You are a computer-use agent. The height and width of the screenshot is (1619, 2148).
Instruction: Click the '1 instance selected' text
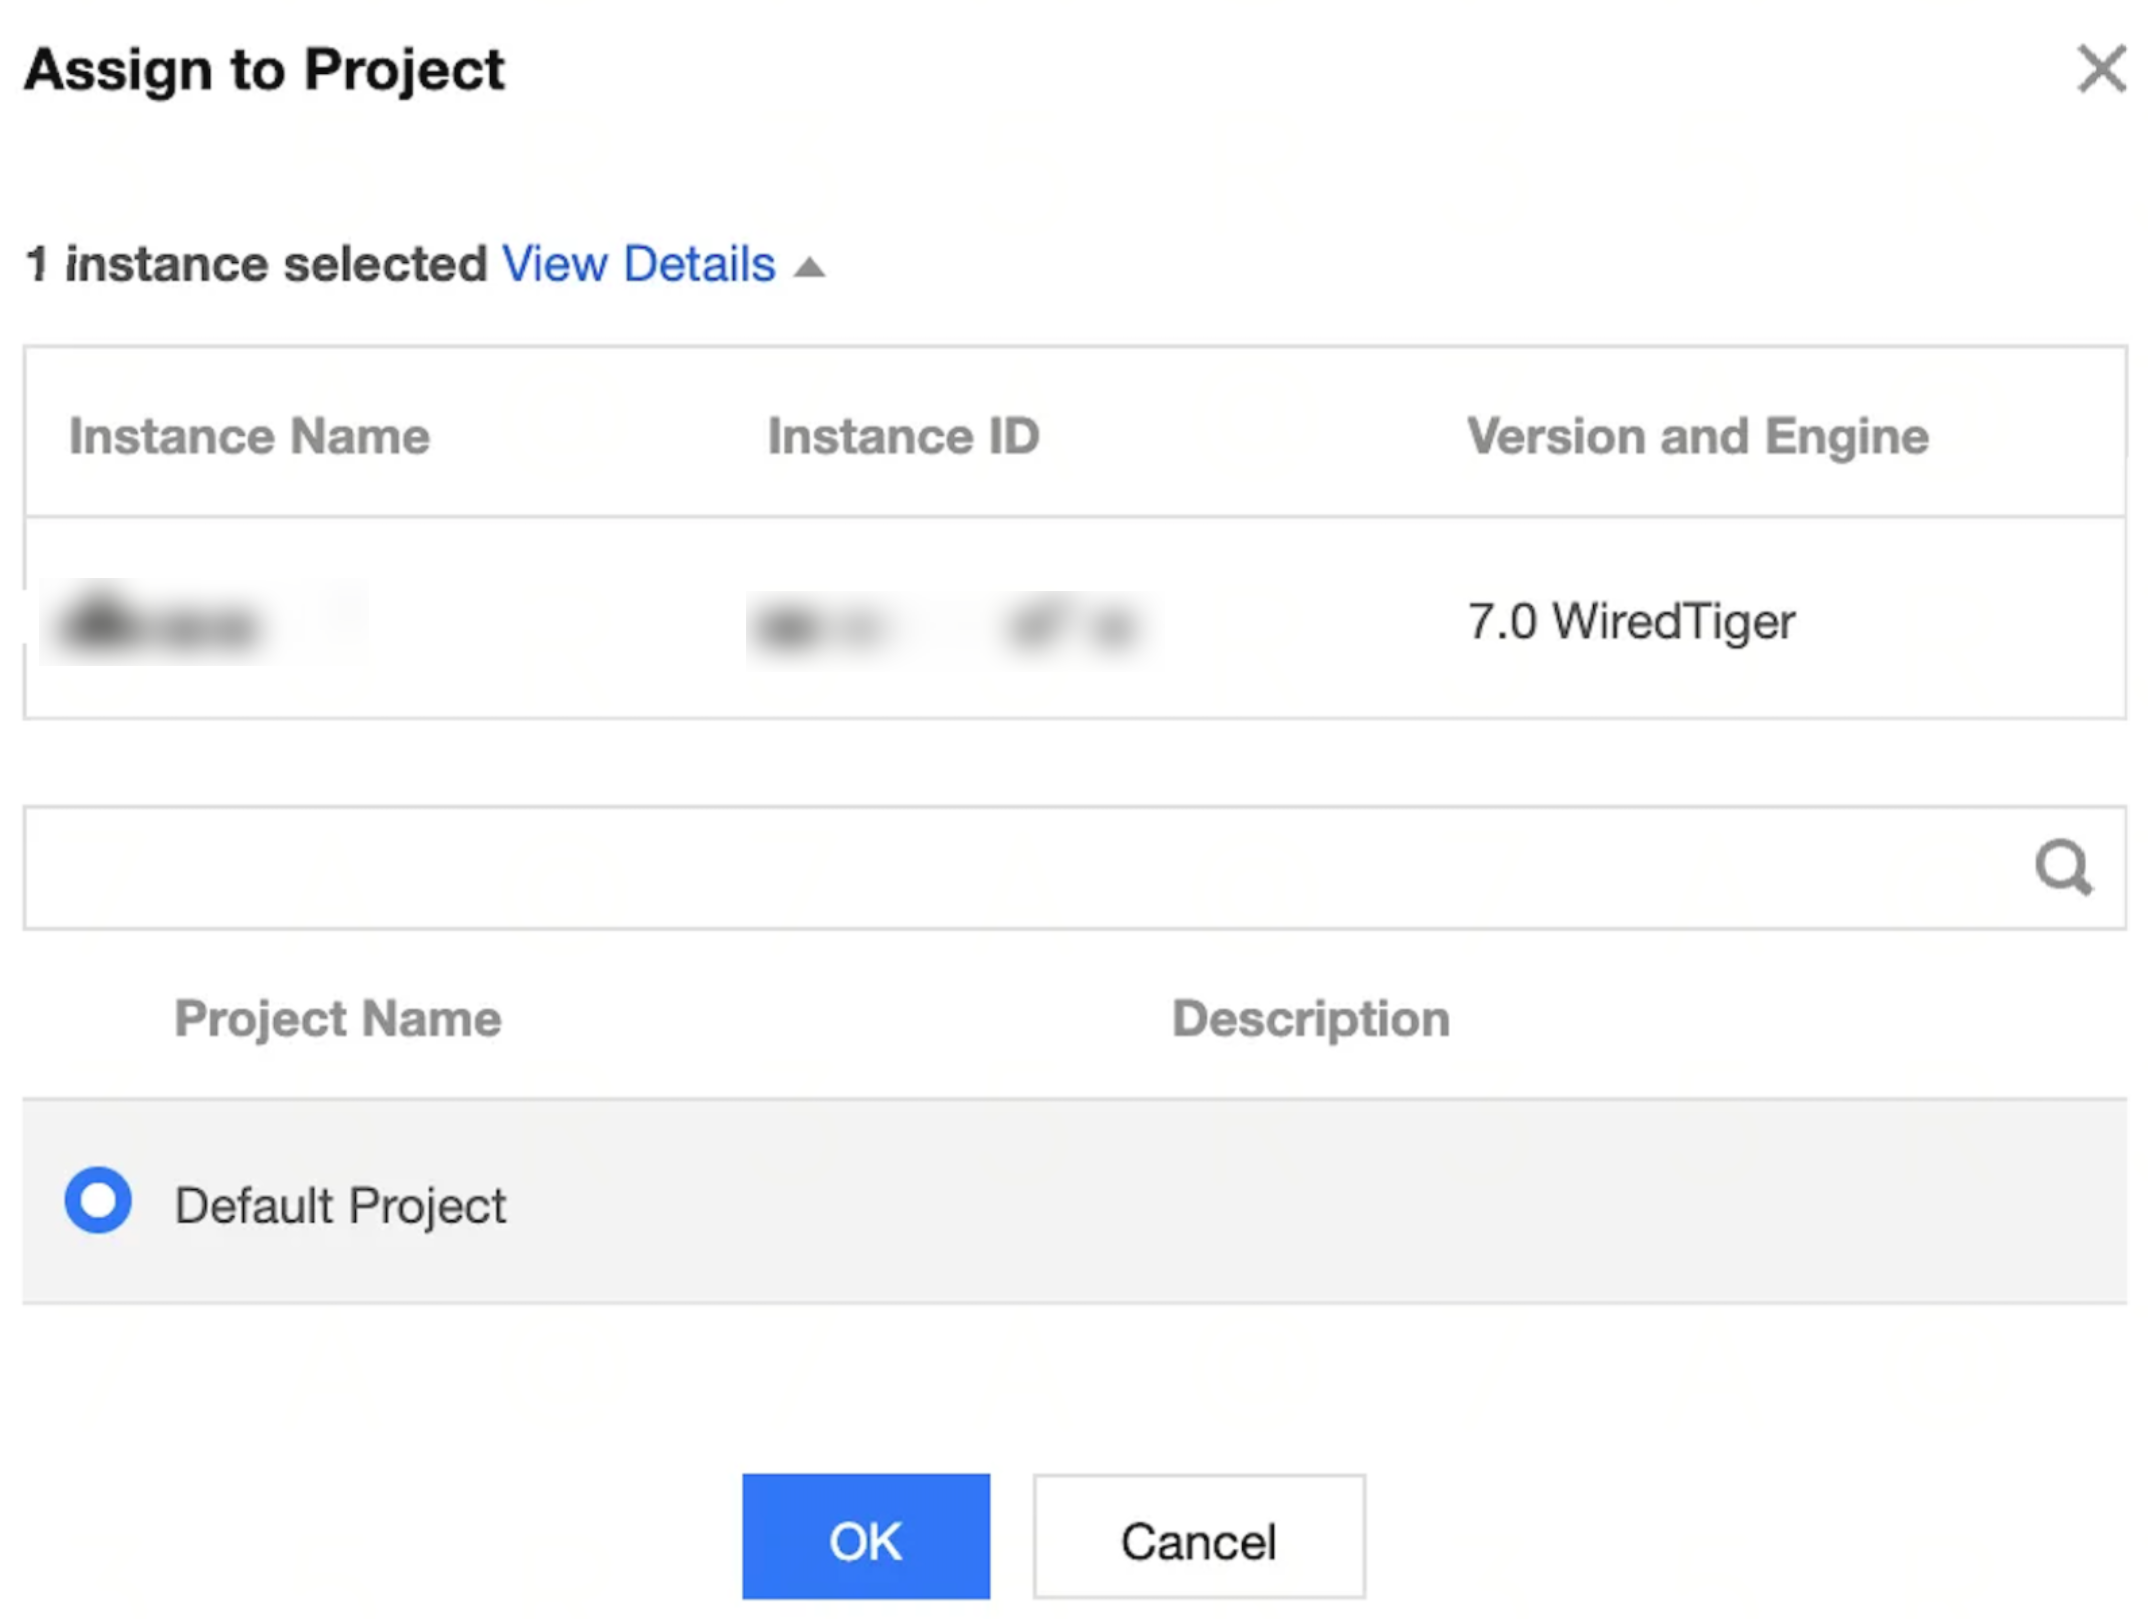(x=256, y=265)
